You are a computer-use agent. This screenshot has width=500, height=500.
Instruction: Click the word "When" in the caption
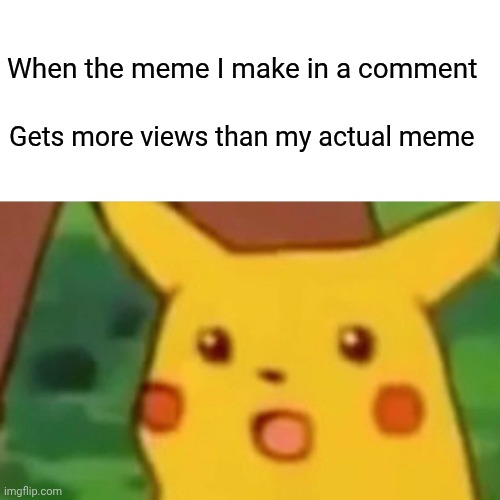tap(42, 68)
